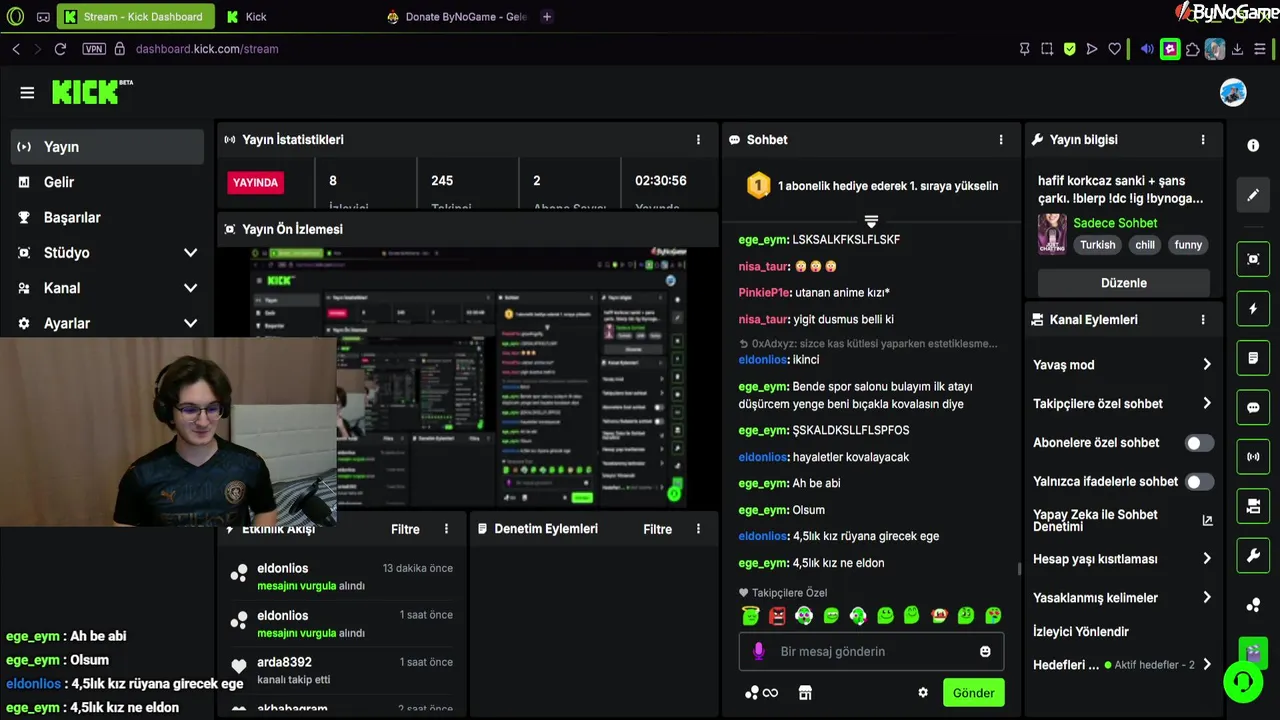The height and width of the screenshot is (720, 1280).
Task: Click the browser extensions puzzle icon
Action: click(1193, 49)
